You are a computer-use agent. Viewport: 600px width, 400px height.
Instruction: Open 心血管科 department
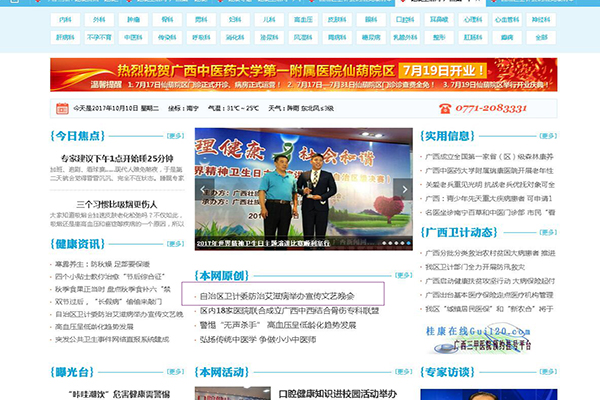tap(507, 20)
